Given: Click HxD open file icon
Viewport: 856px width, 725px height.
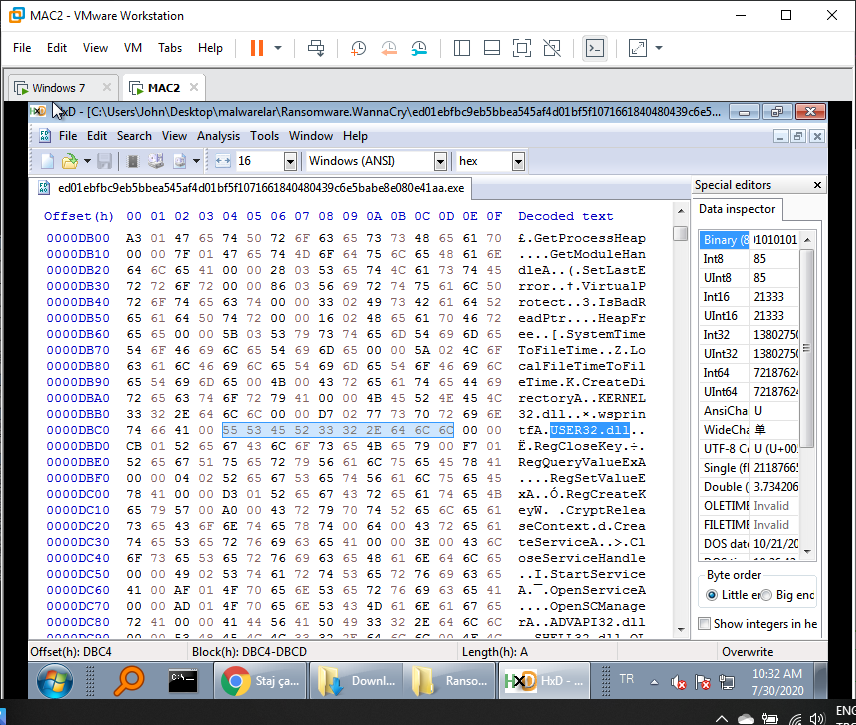Looking at the screenshot, I should coord(69,161).
